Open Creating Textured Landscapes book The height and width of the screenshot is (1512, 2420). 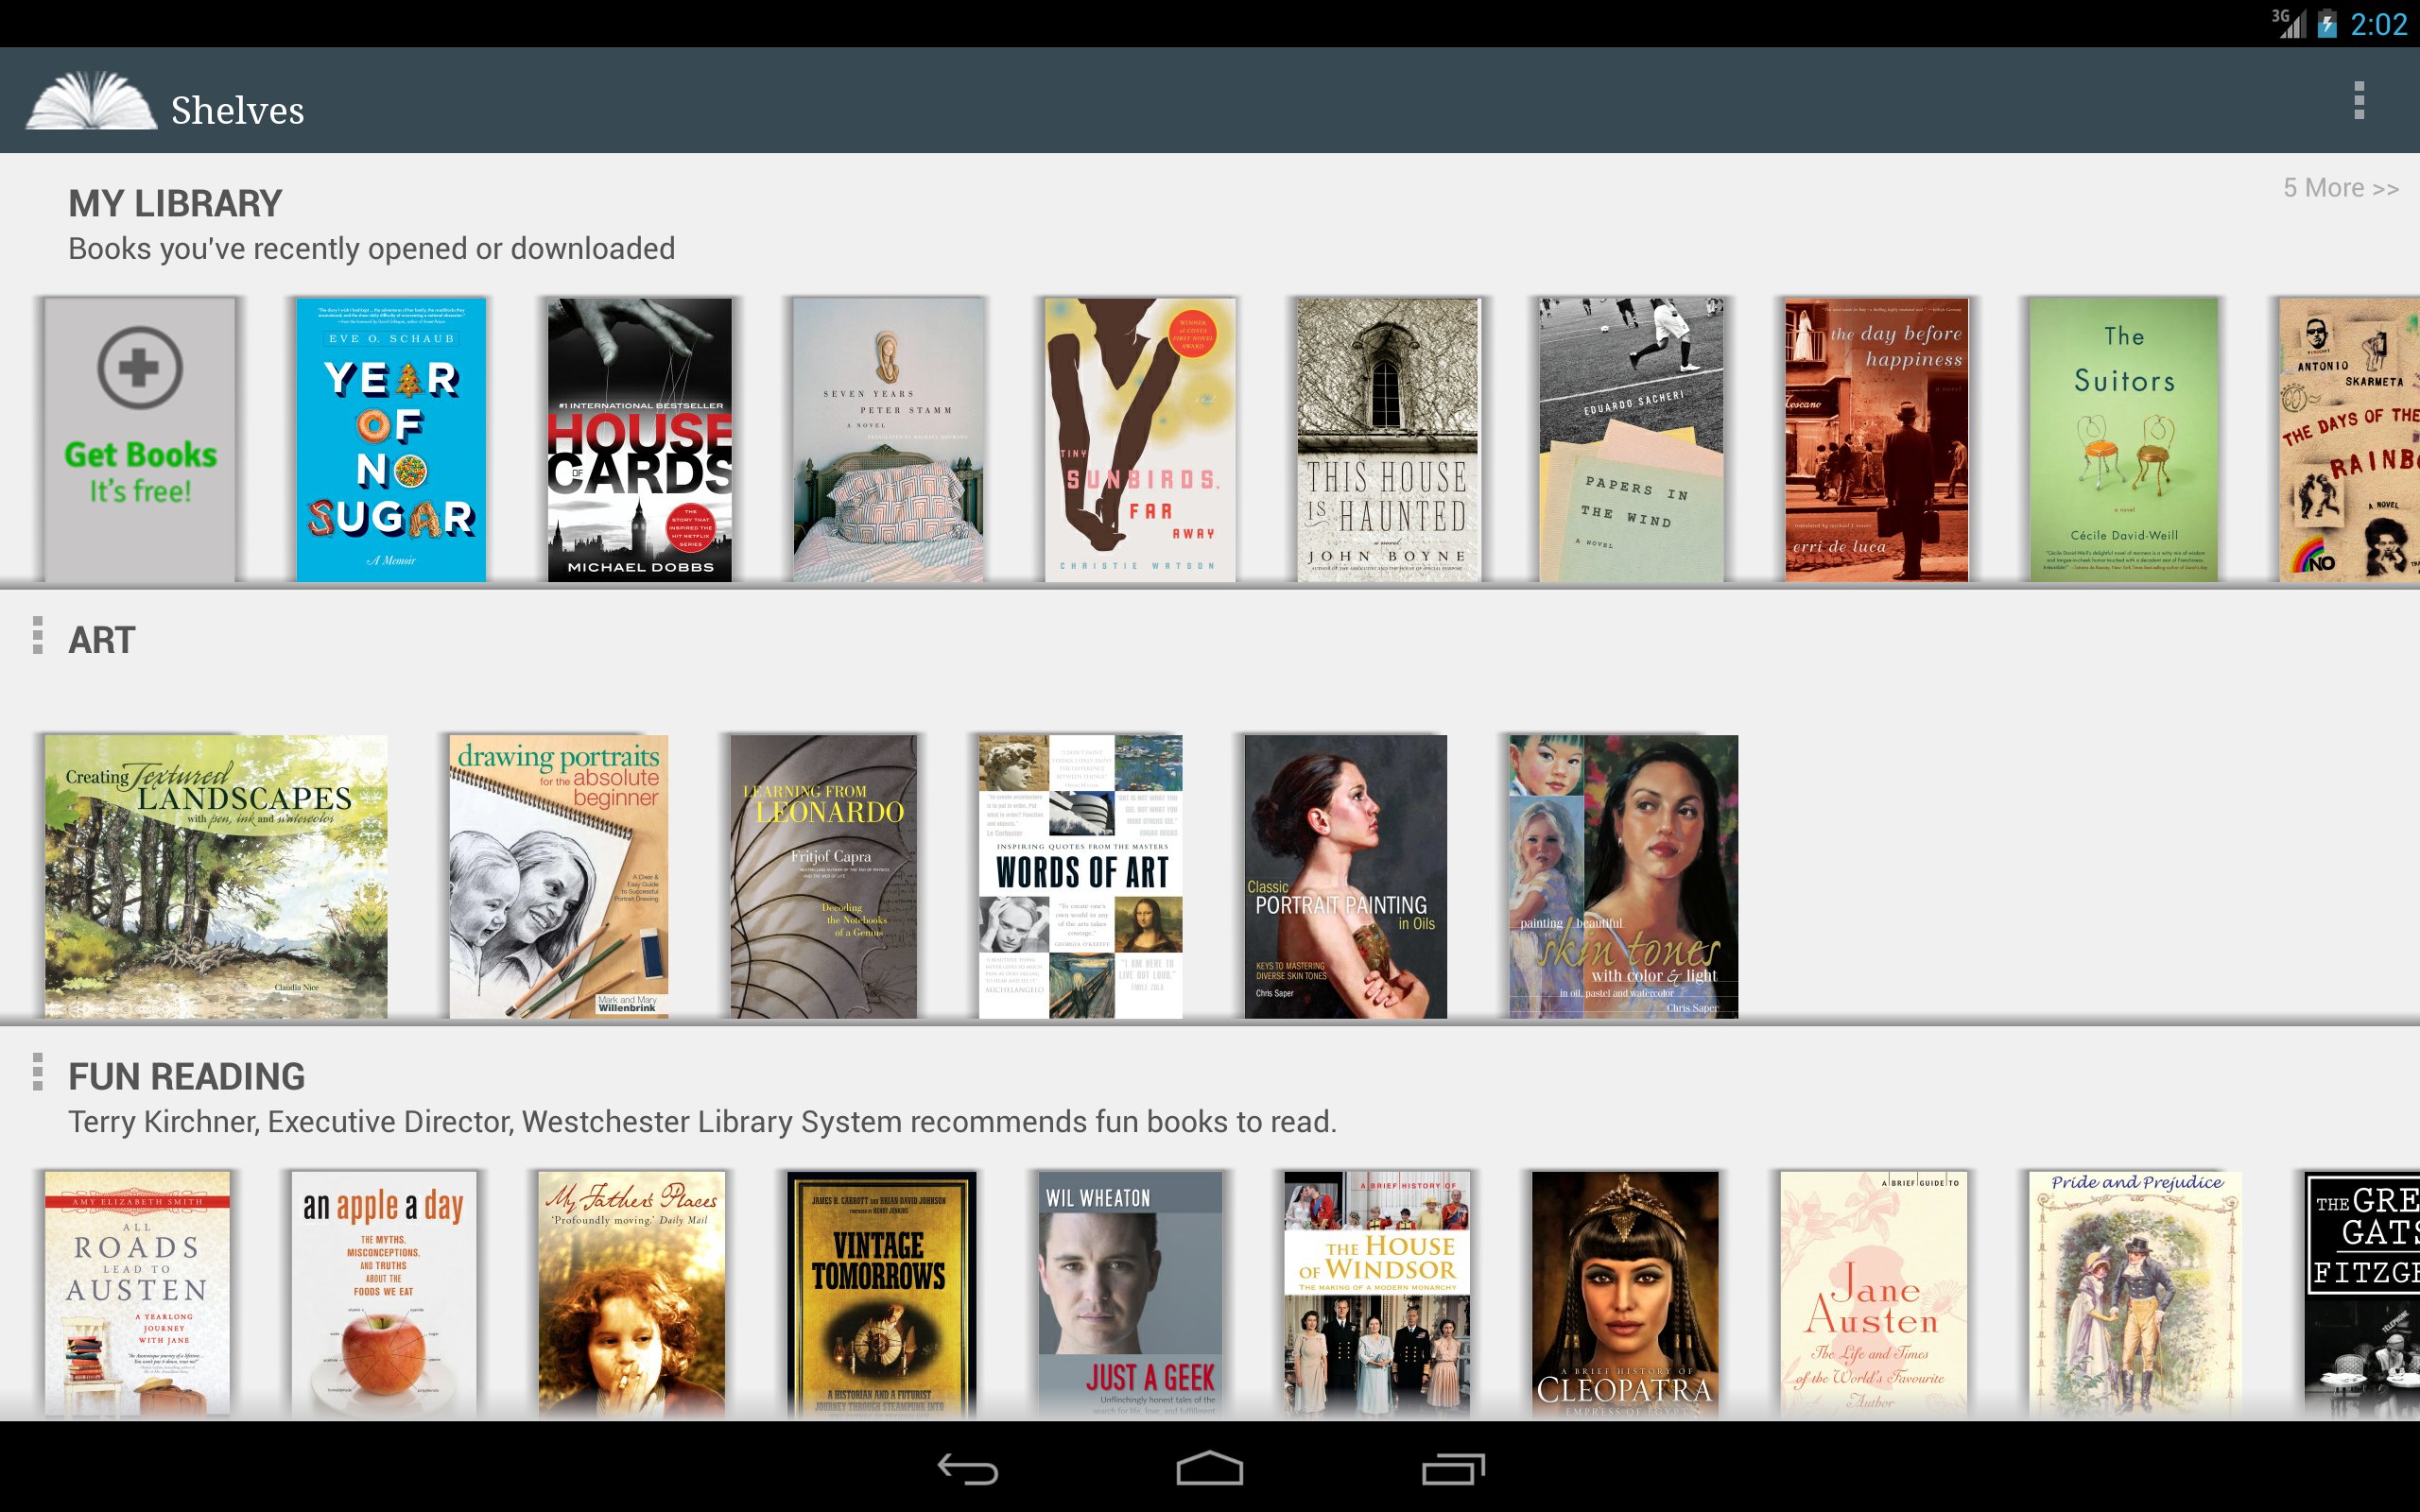[216, 877]
